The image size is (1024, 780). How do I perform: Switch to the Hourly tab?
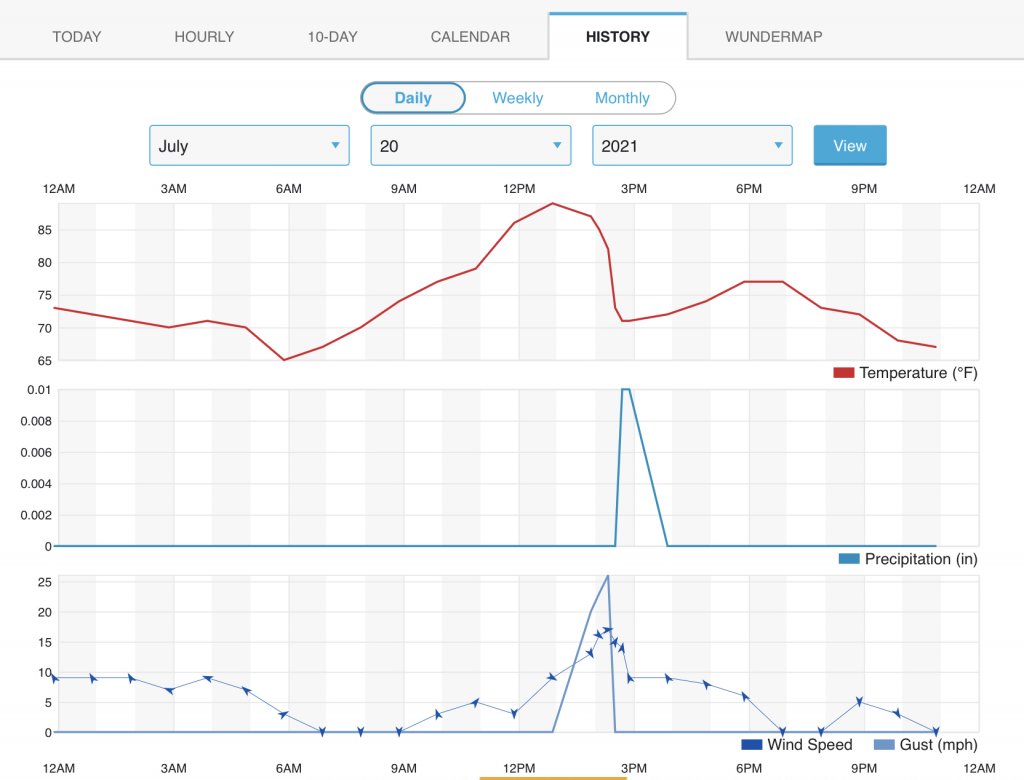(204, 37)
